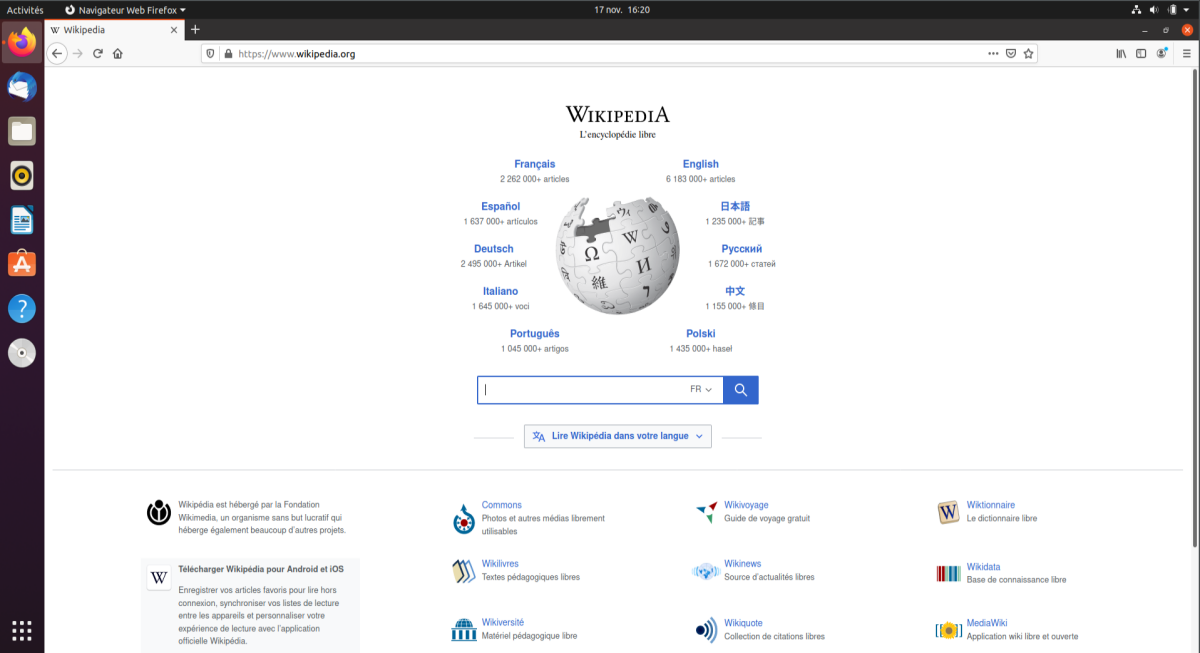Open the 日本語 Wikipedia link

[x=735, y=206]
